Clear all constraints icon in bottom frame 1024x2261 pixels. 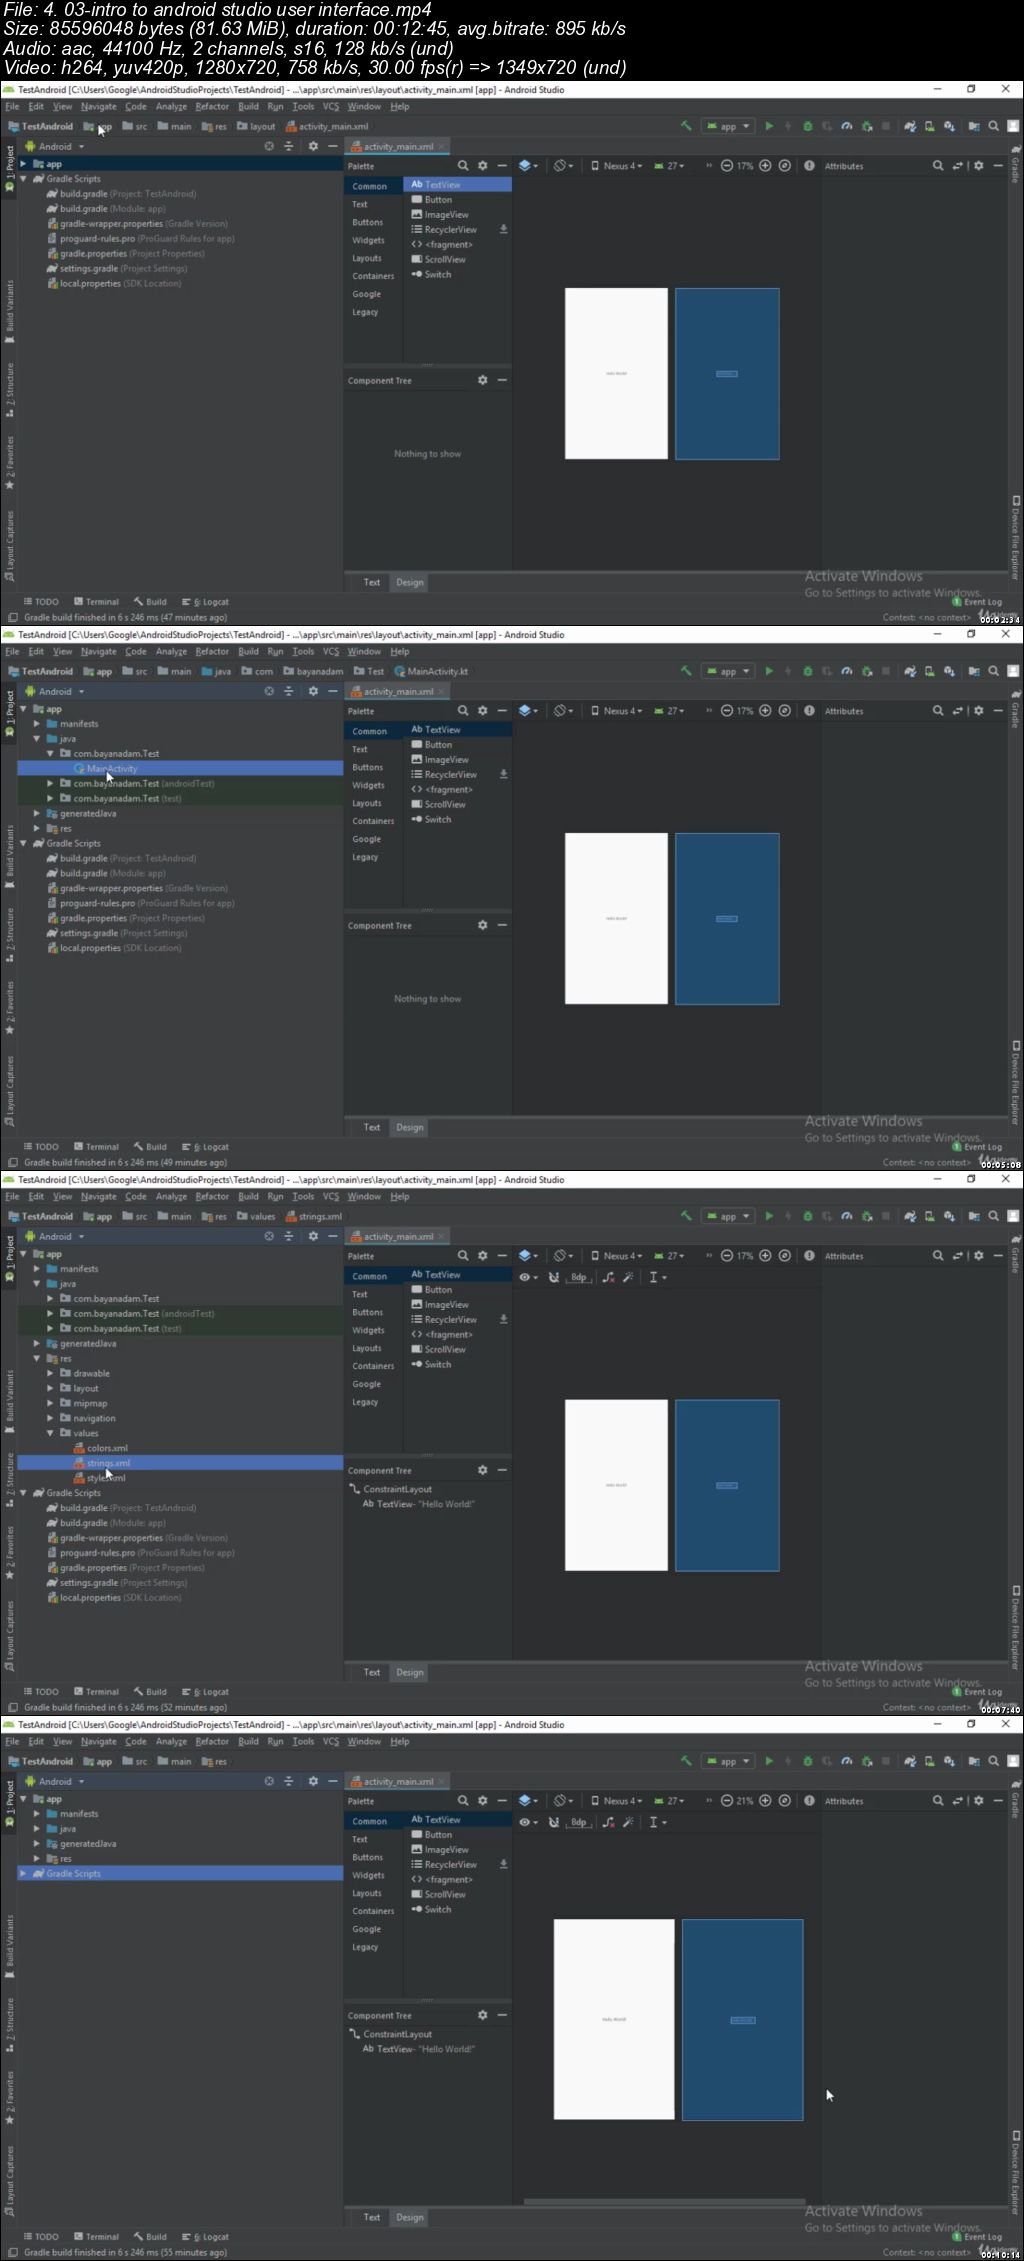[x=609, y=1822]
